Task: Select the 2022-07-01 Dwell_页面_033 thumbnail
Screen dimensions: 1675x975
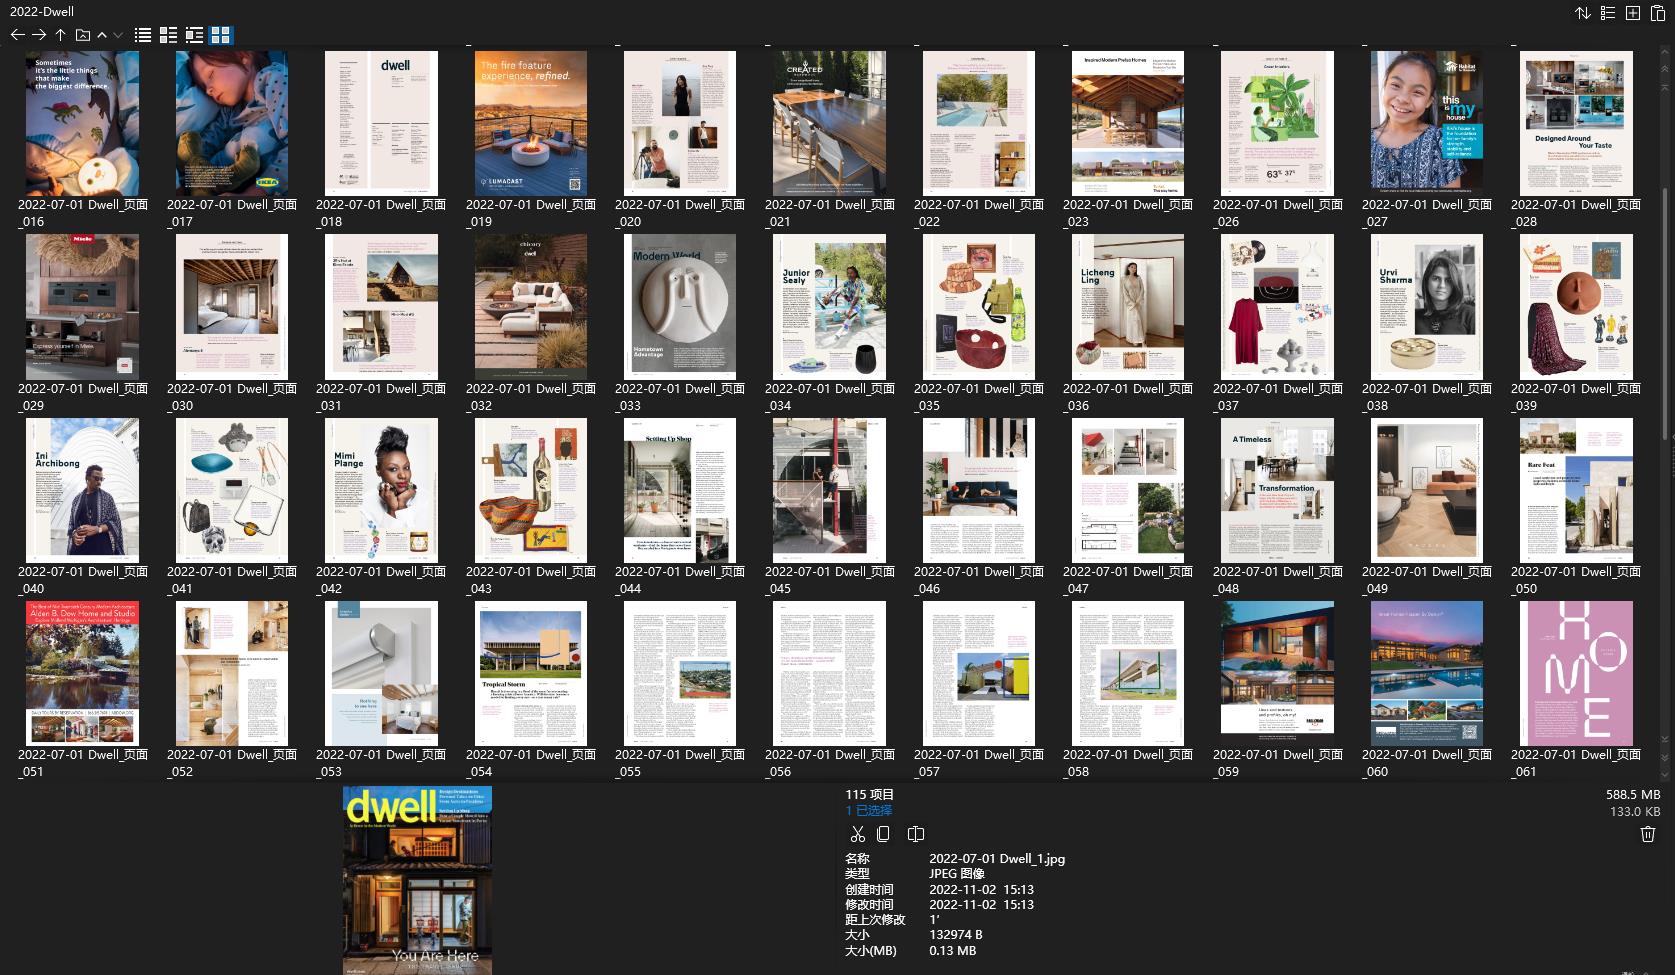Action: click(679, 306)
